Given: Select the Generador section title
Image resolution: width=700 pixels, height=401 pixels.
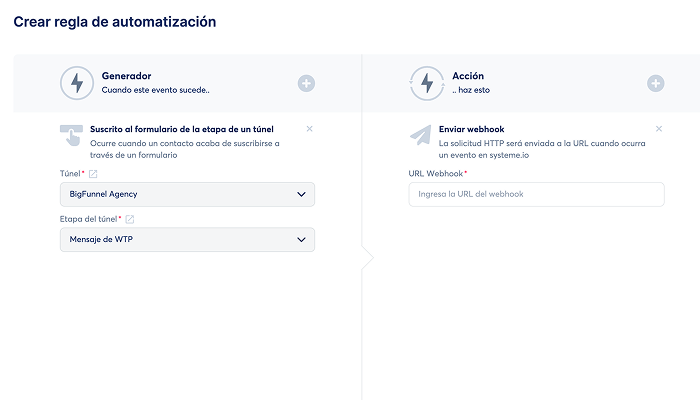Looking at the screenshot, I should tap(126, 75).
